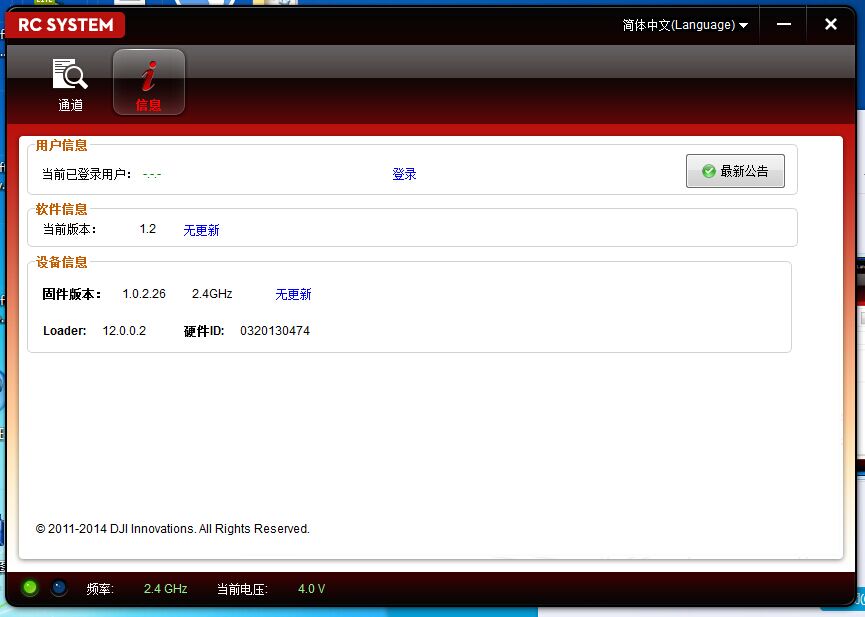Click the 4.0 V voltage reading
Viewport: 865px width, 617px height.
(312, 589)
